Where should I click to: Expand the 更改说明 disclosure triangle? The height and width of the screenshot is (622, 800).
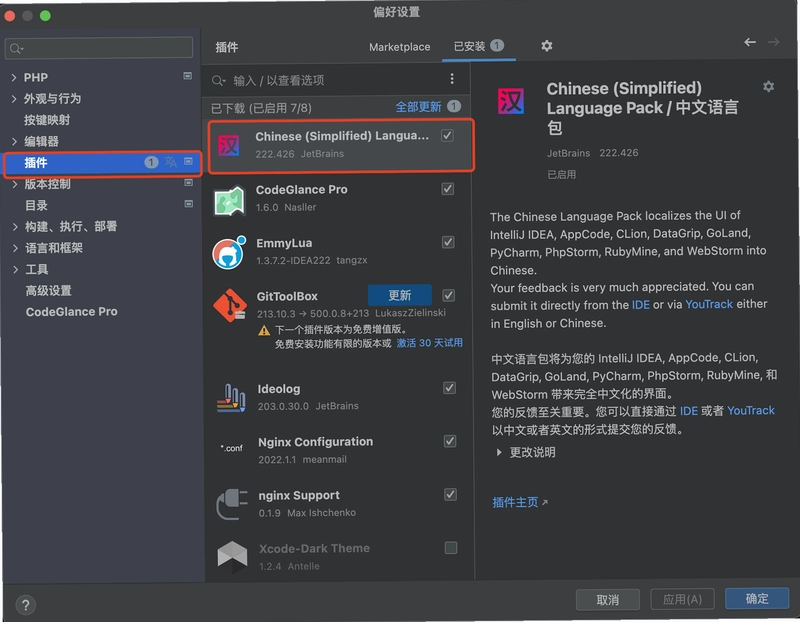pyautogui.click(x=499, y=452)
